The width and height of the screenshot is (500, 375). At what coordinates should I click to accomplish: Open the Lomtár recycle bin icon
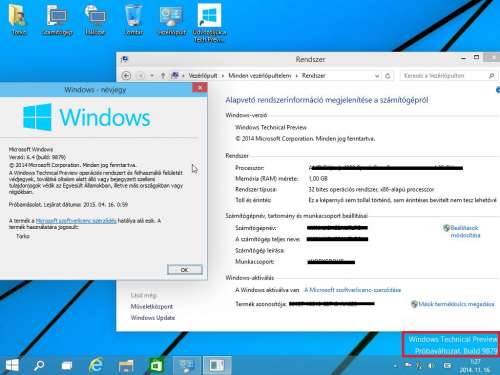tap(134, 20)
